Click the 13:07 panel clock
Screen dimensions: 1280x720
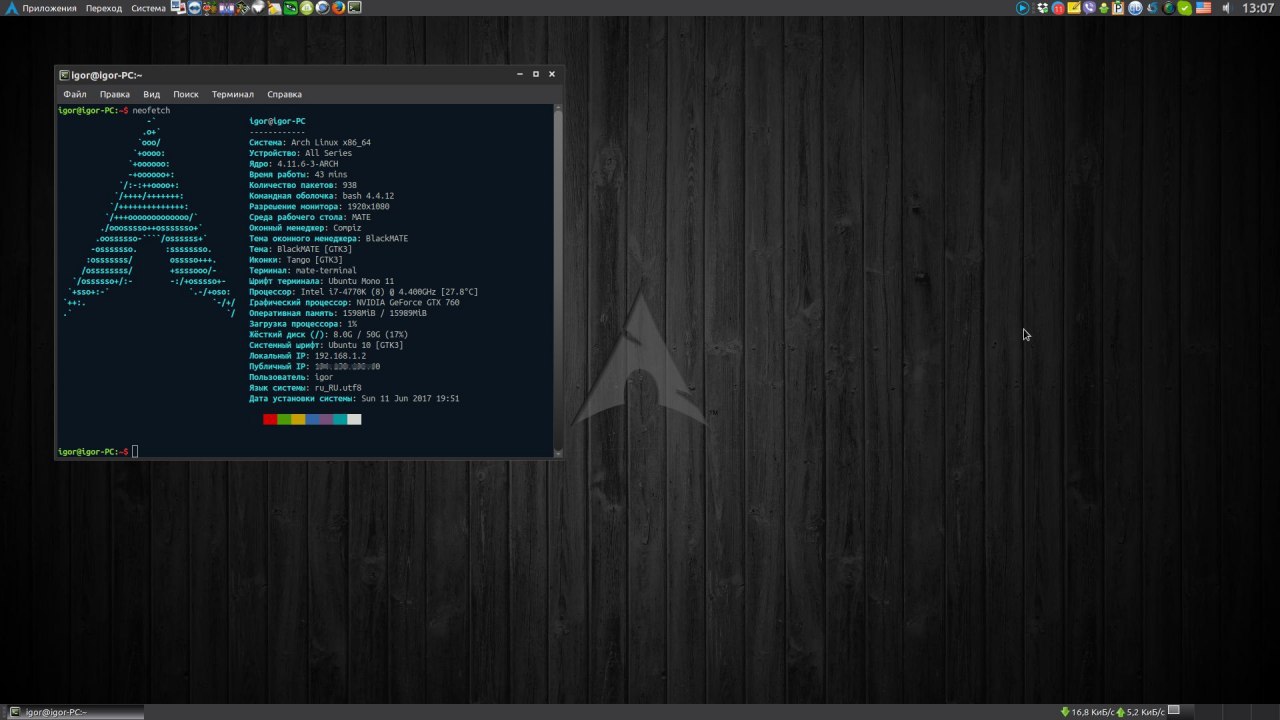click(x=1258, y=8)
